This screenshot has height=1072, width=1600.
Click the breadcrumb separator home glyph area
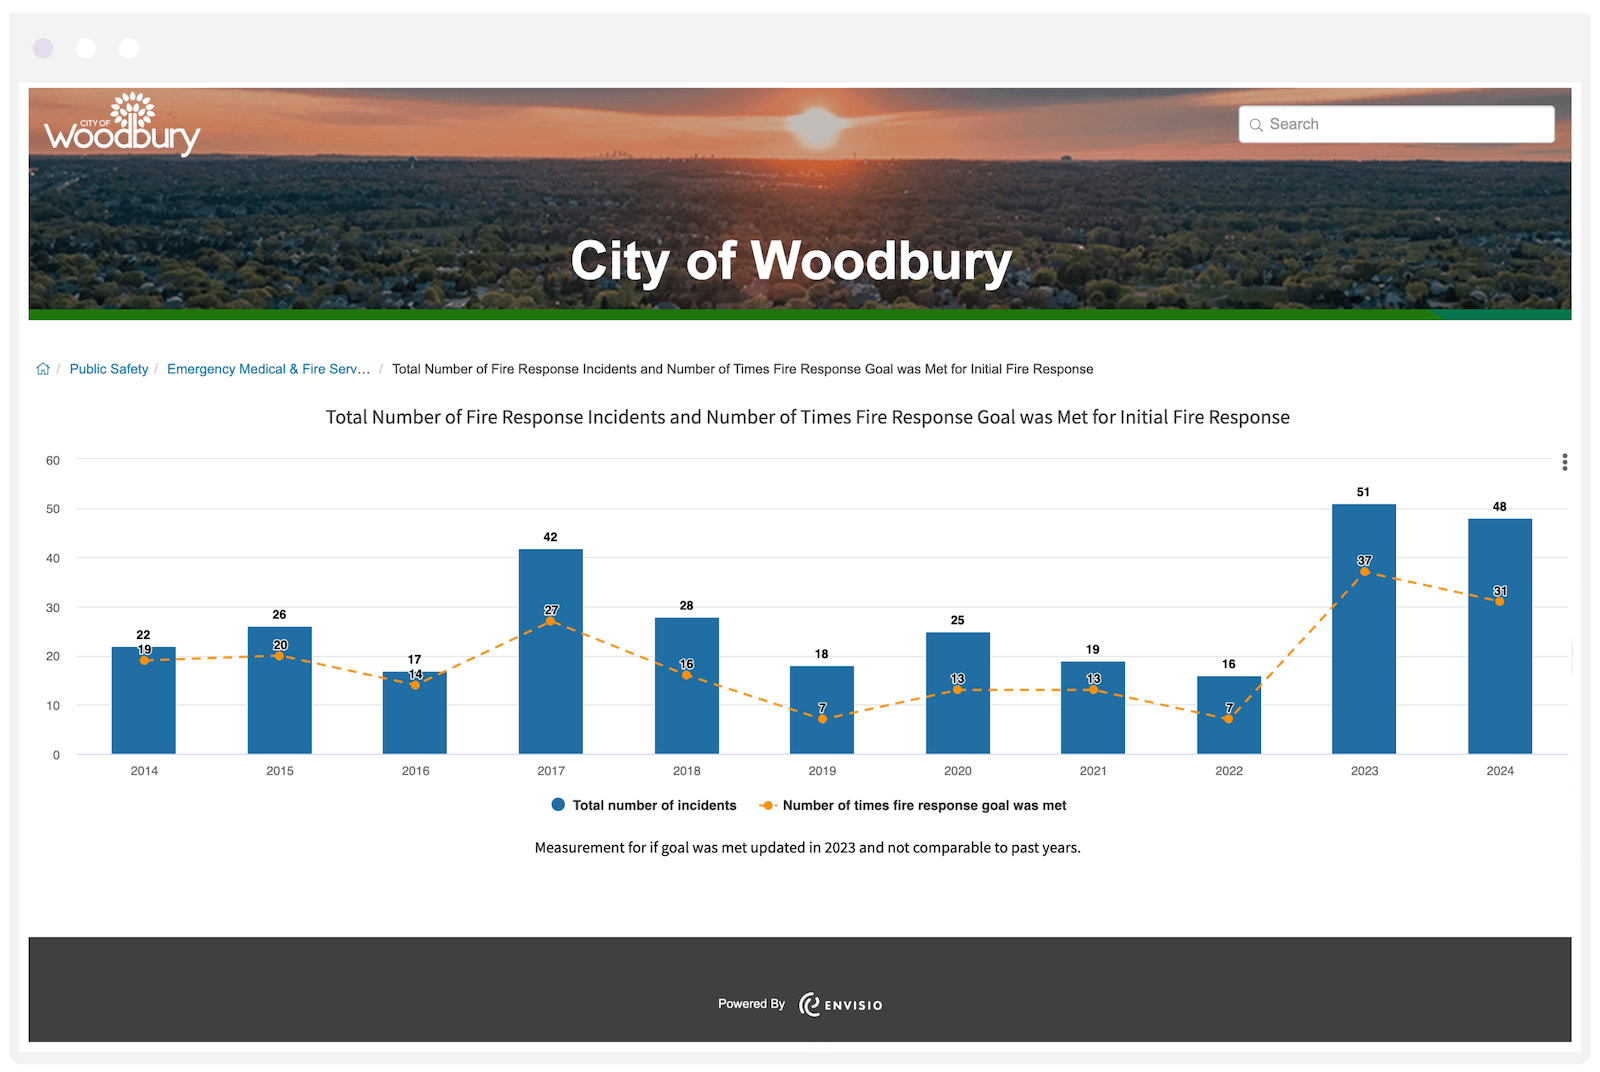coord(43,368)
